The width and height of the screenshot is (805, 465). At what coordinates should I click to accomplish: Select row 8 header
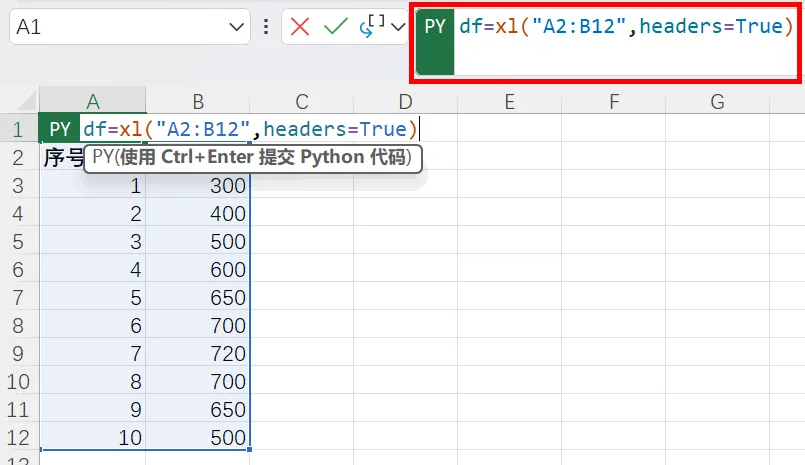18,325
